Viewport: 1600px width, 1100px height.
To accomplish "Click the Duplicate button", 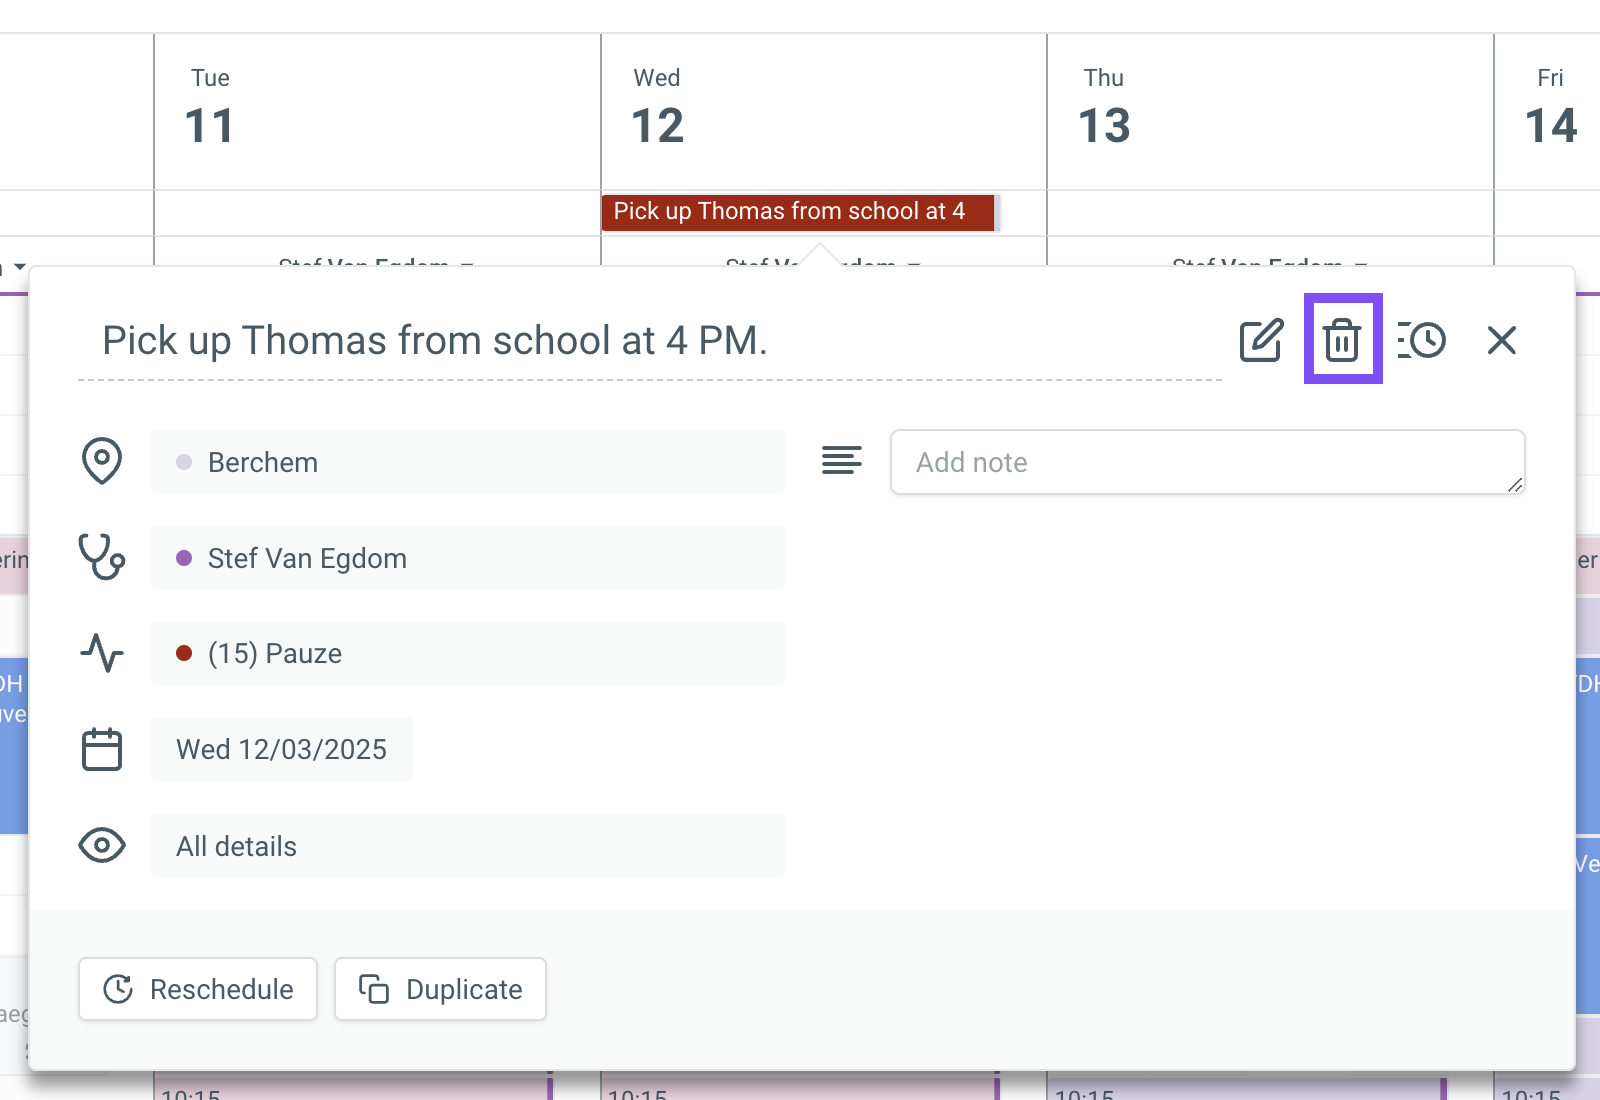I will [x=440, y=989].
